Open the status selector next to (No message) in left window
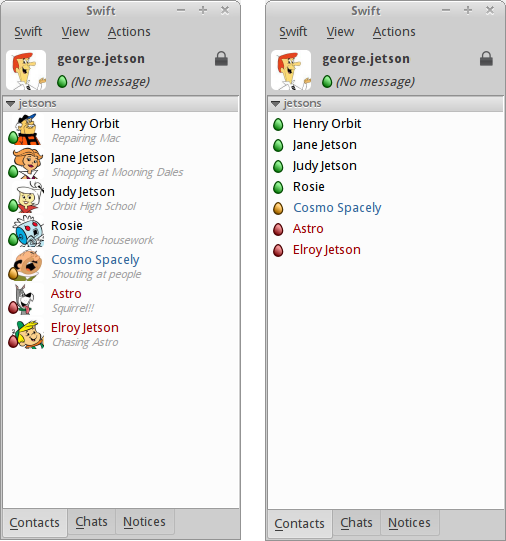 [62, 82]
